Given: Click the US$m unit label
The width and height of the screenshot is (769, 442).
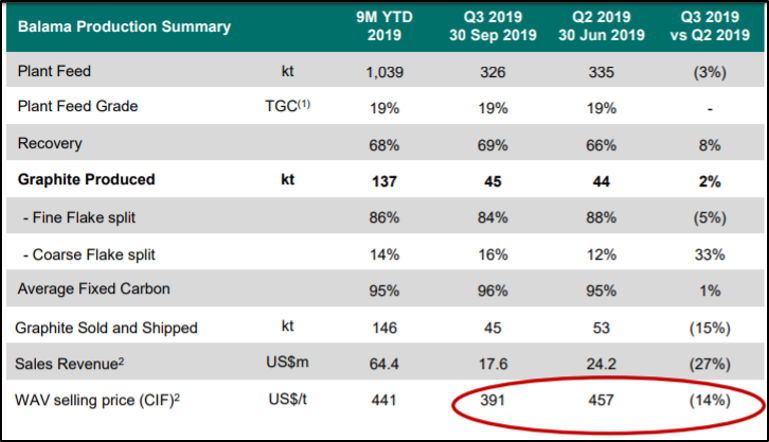Looking at the screenshot, I should (287, 363).
